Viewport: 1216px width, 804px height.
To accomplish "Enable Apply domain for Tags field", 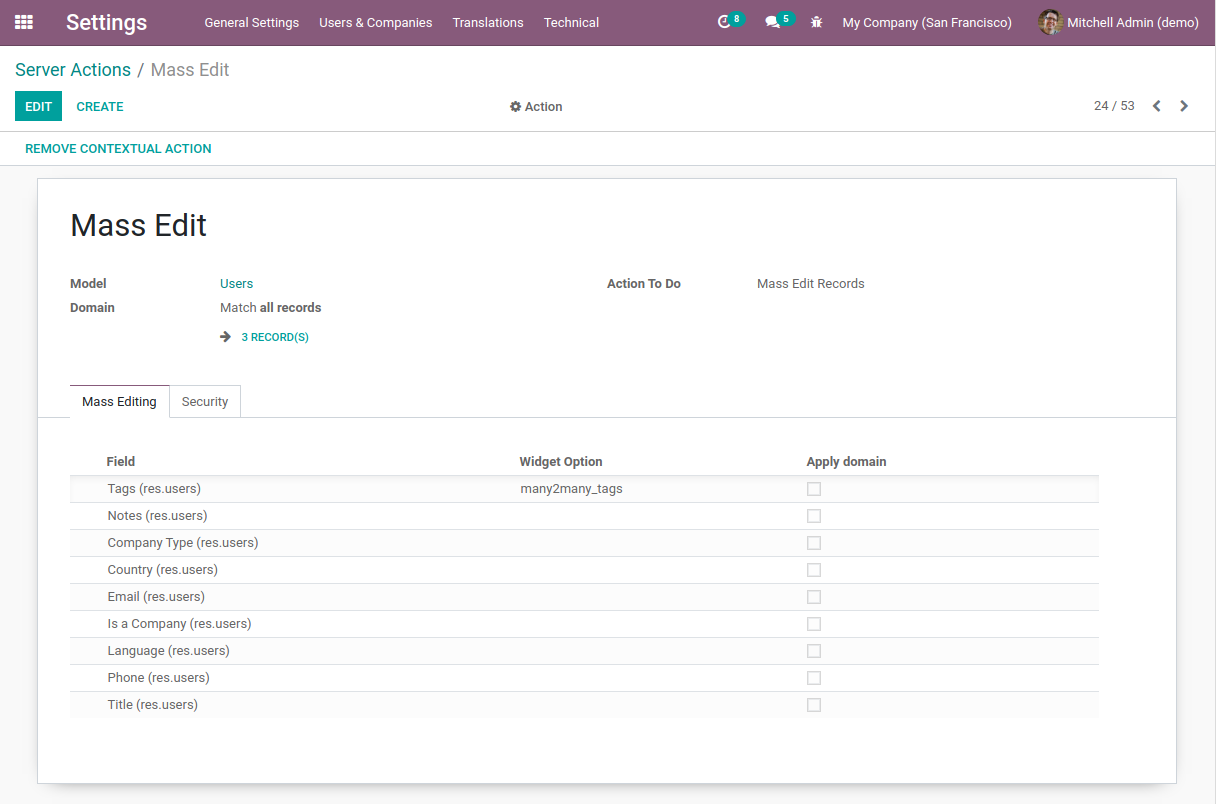I will (x=813, y=489).
